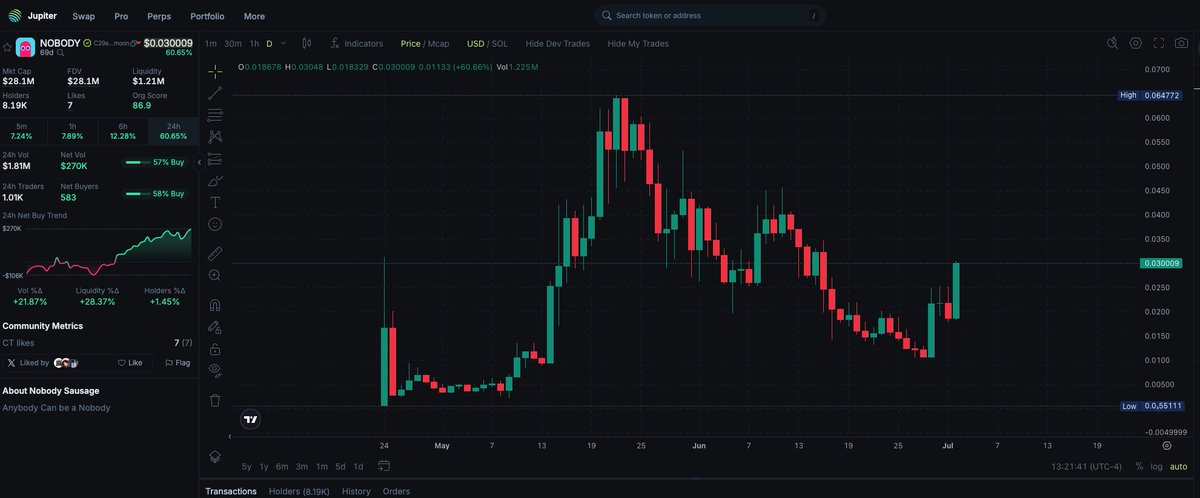The image size is (1200, 498).
Task: Open the Perps page
Action: click(159, 16)
